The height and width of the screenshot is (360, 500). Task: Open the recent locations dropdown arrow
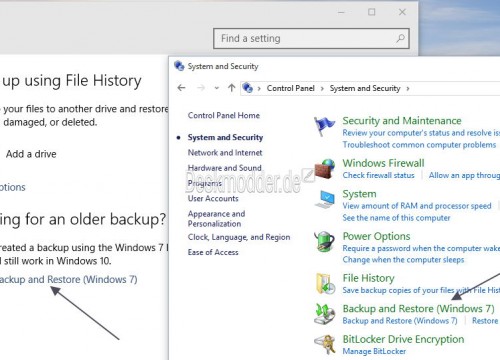(217, 88)
